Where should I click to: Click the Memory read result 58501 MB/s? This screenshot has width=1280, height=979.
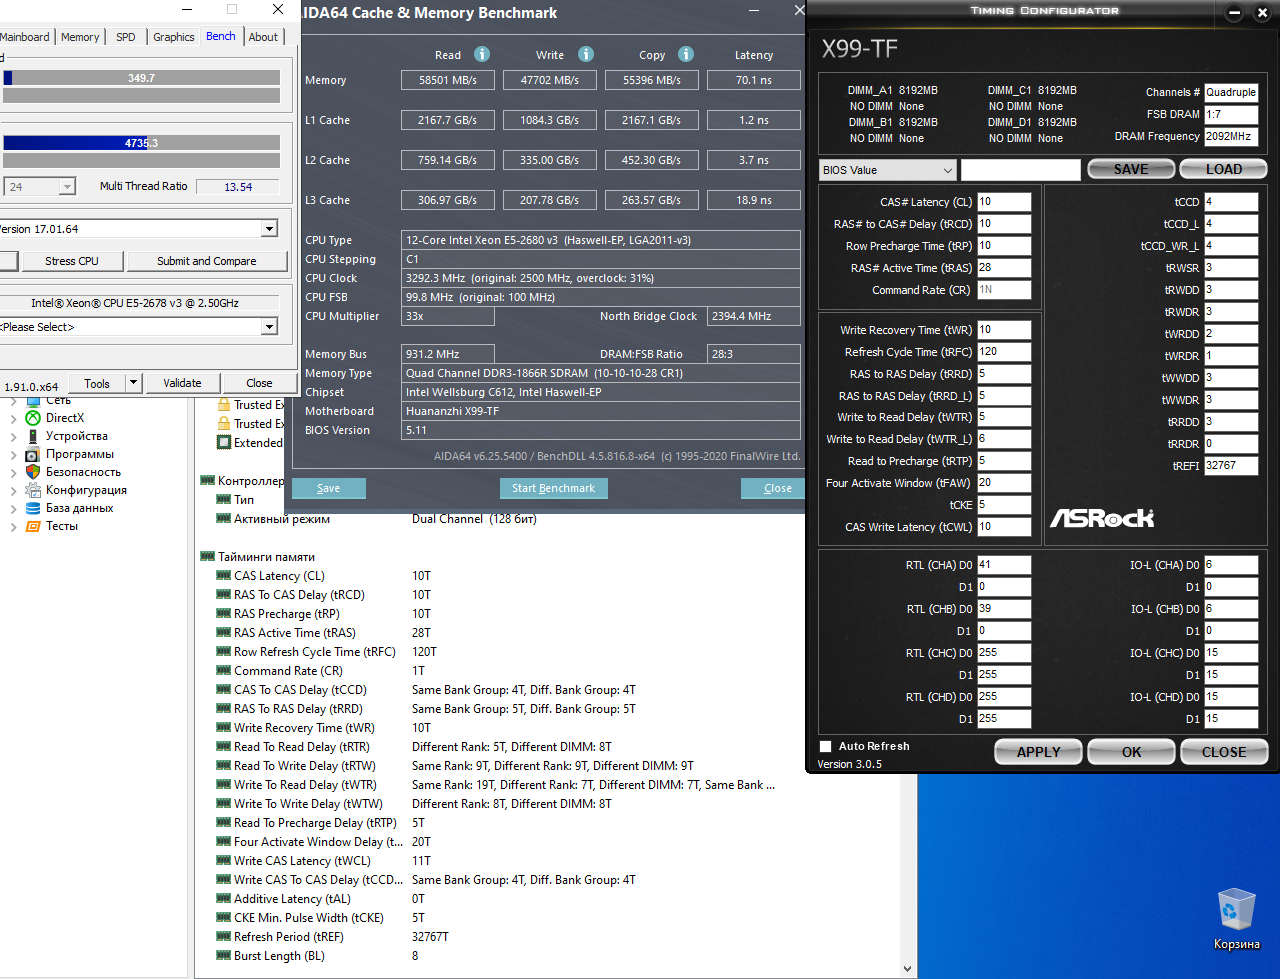tap(448, 80)
